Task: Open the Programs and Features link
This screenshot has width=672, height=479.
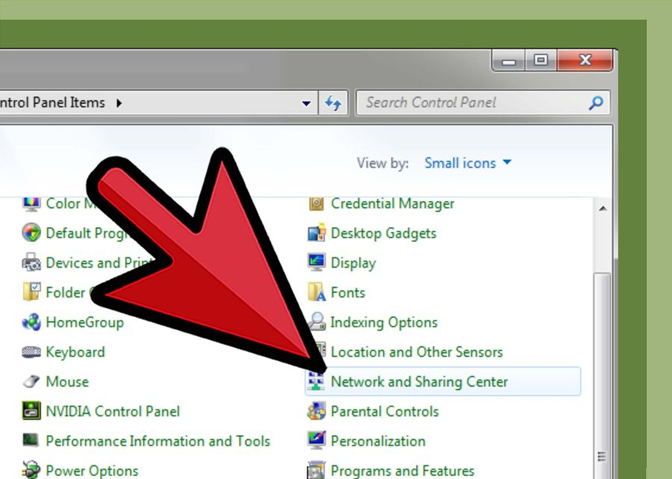Action: (x=402, y=471)
